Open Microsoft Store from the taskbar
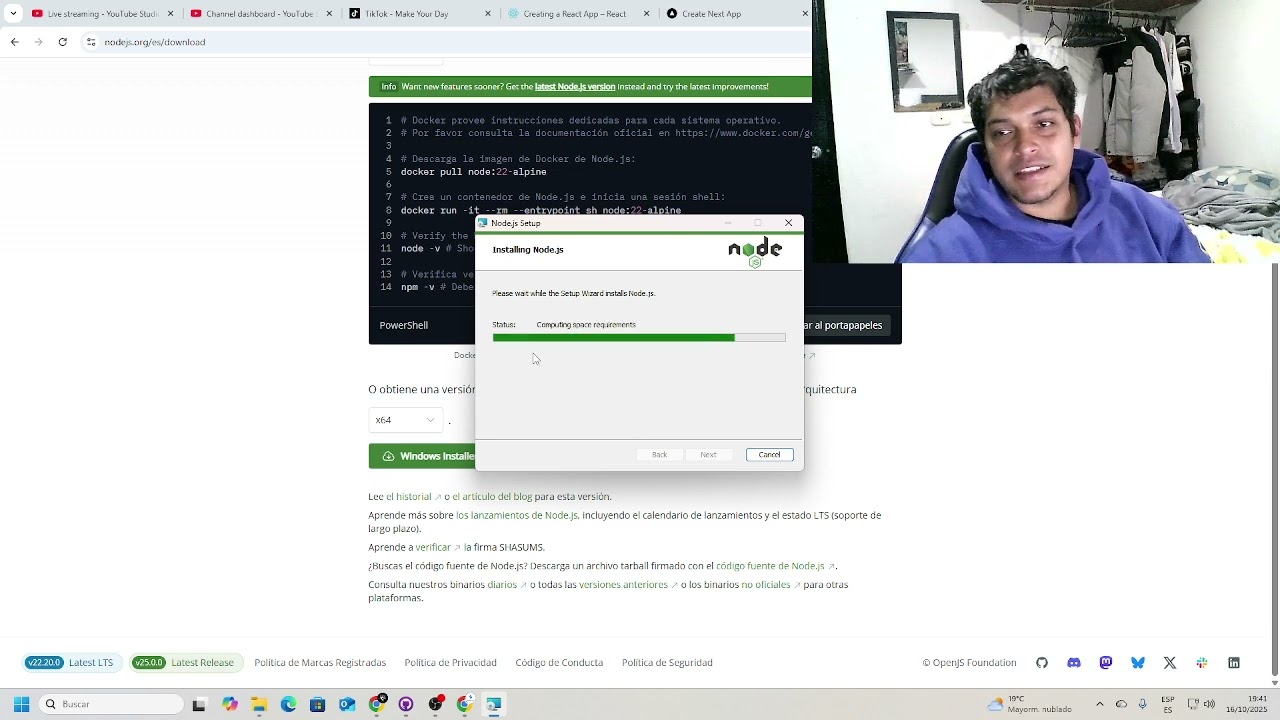Viewport: 1280px width, 720px height. (x=317, y=704)
